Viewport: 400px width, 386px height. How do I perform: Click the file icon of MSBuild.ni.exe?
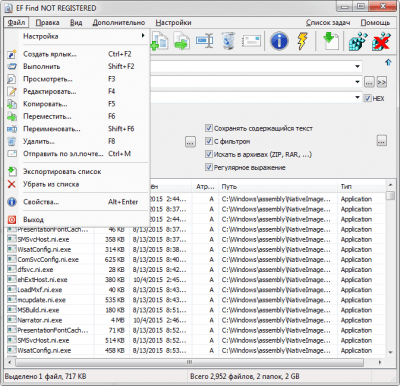(x=12, y=310)
